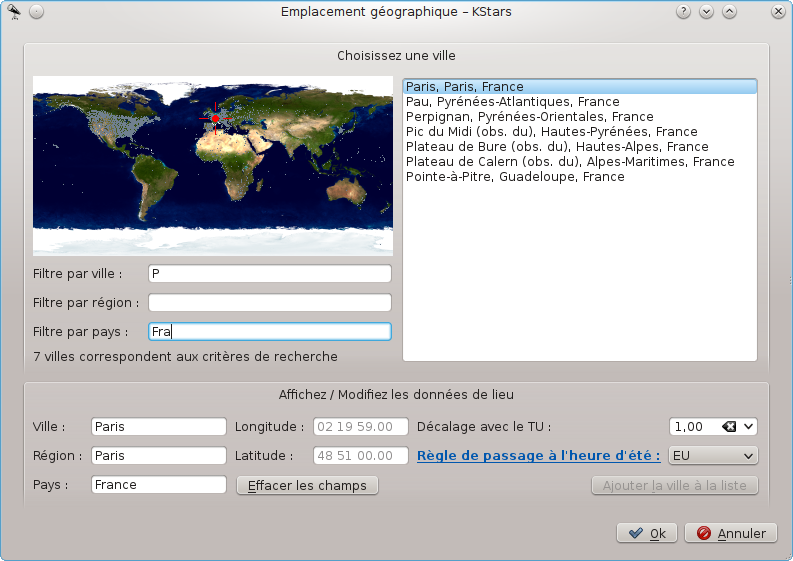Viewport: 793px width, 561px height.
Task: Select Plateau de Calern observatory entry
Action: click(570, 162)
